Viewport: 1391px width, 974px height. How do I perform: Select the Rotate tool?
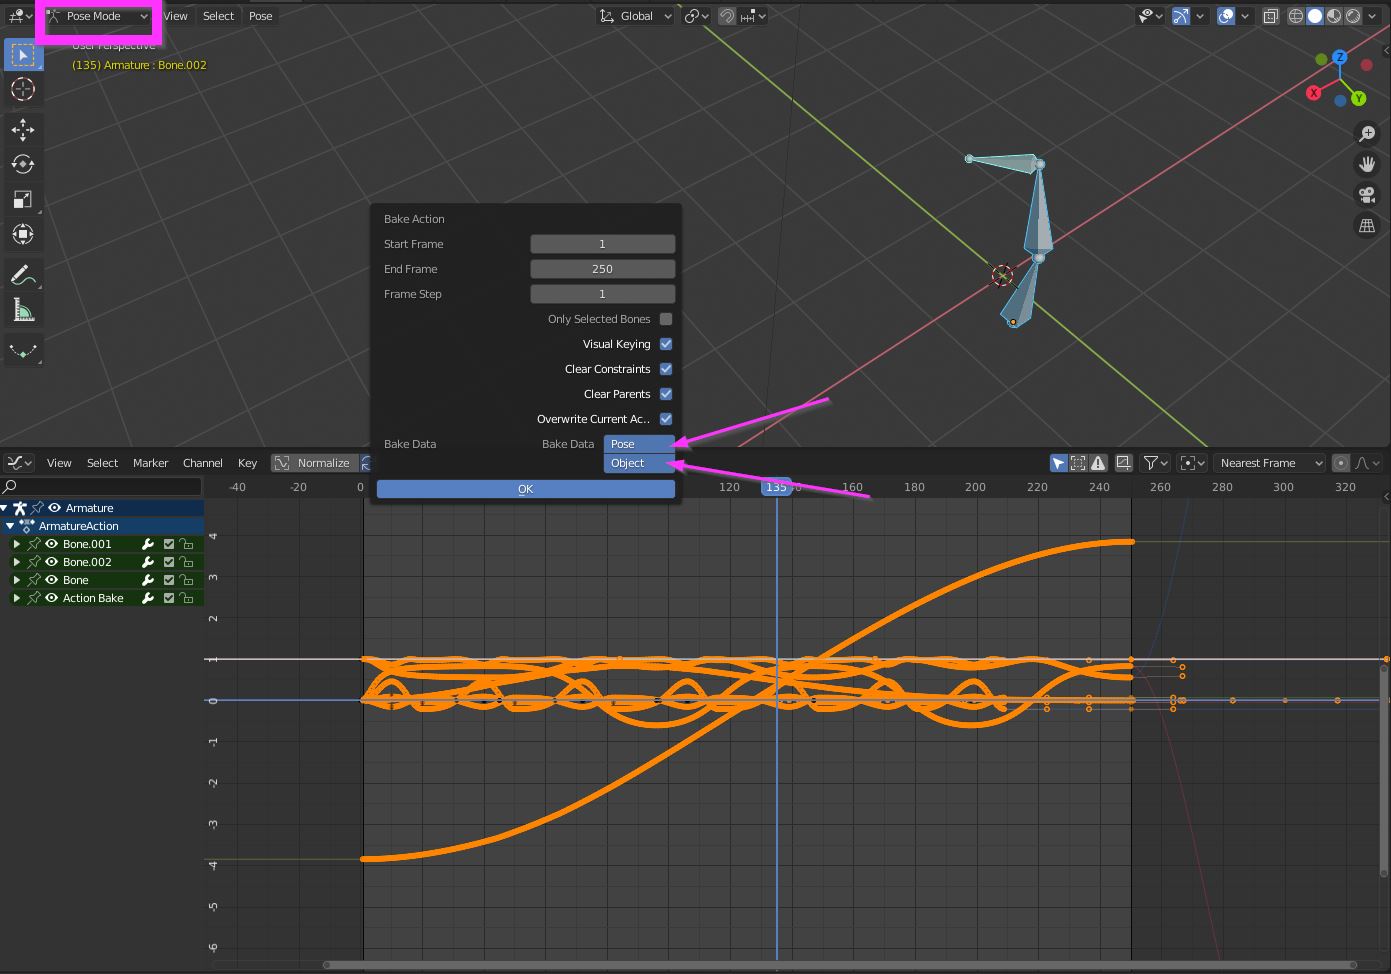pyautogui.click(x=23, y=164)
